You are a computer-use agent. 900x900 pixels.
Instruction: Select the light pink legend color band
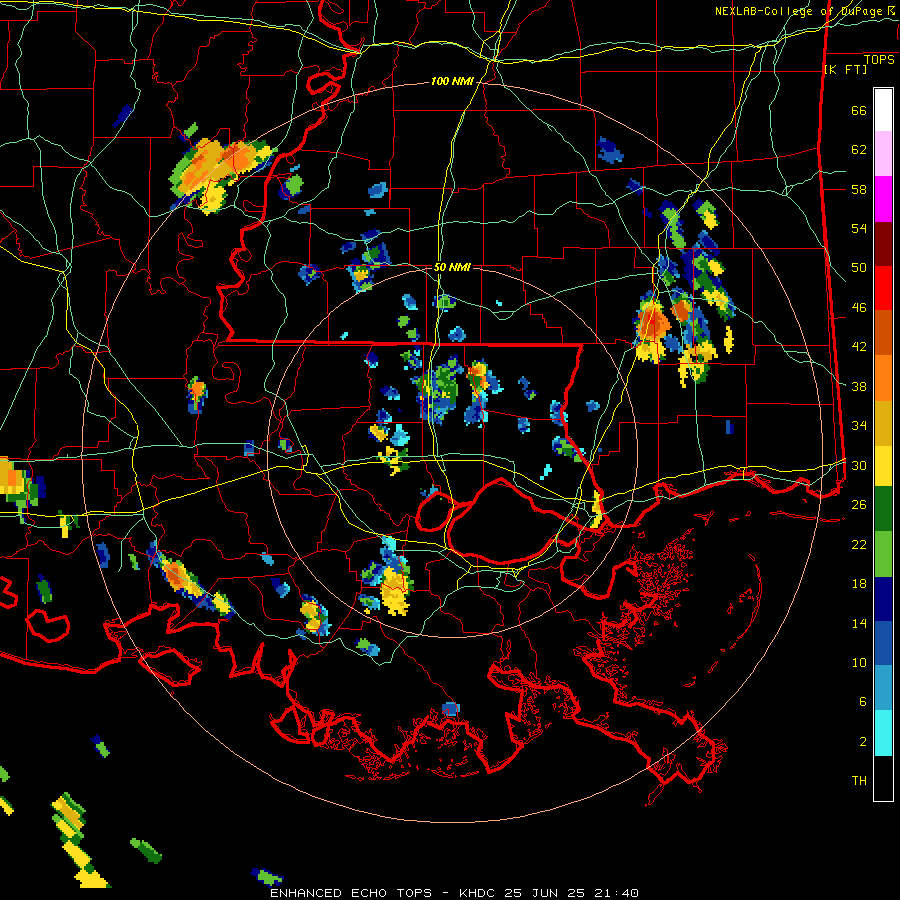pos(883,154)
